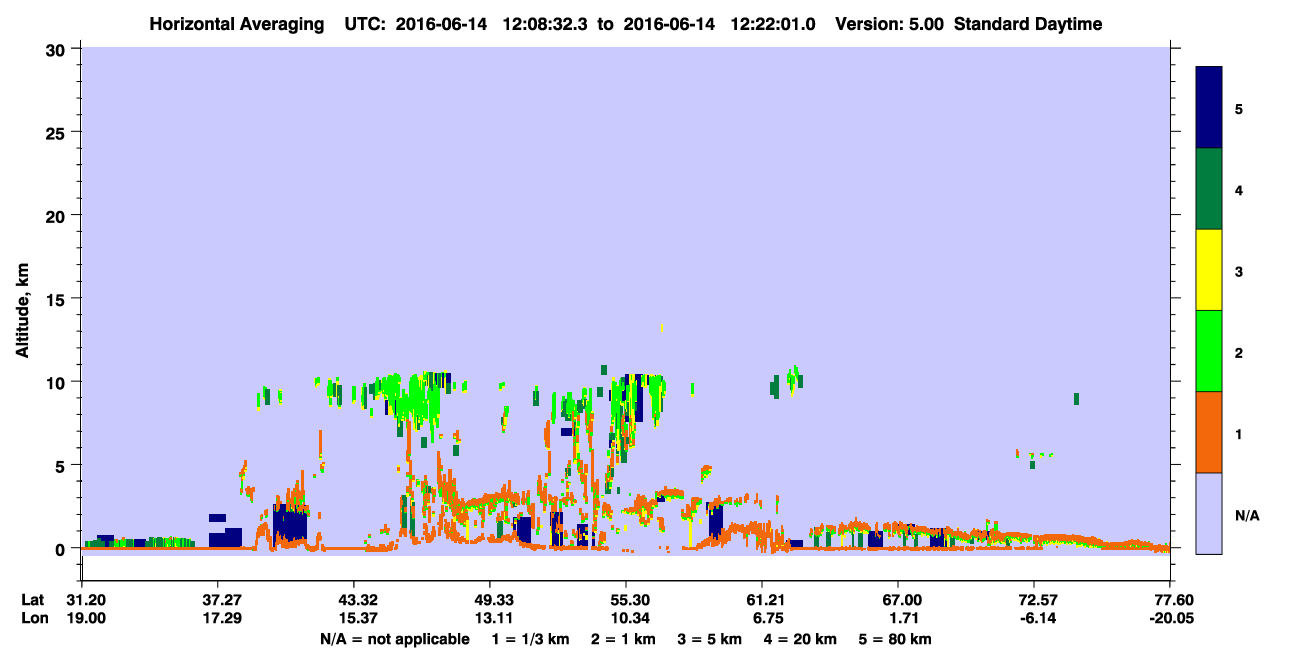The image size is (1300, 667).
Task: Click the '5 = 80 km' legend entry
Action: [894, 639]
